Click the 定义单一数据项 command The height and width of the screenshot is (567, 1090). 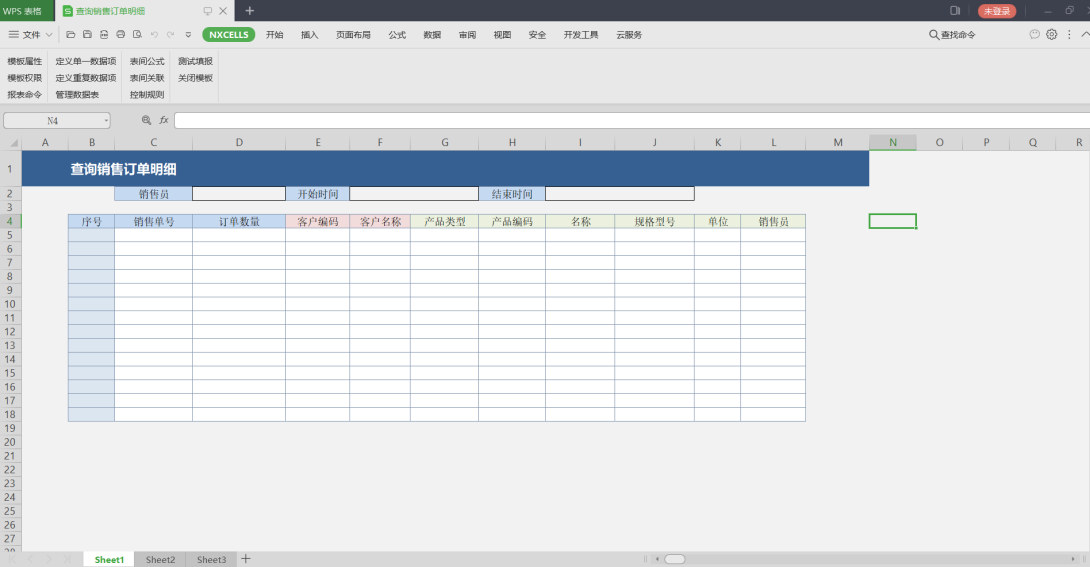click(86, 61)
